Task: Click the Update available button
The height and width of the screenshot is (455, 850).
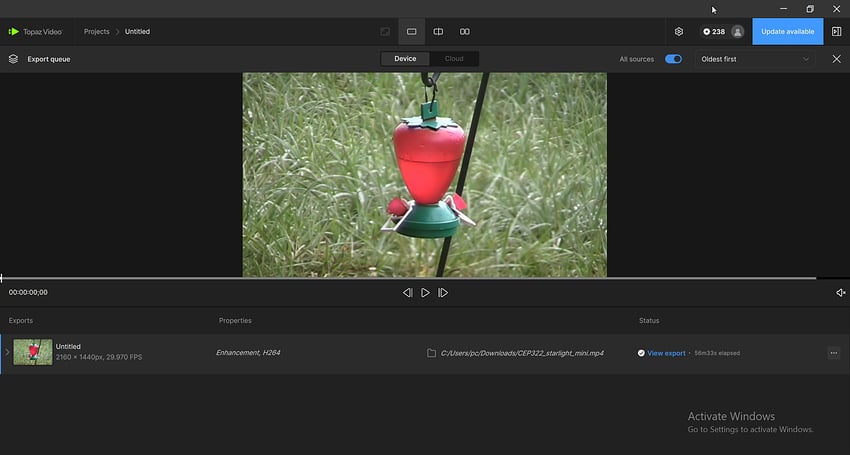Action: pyautogui.click(x=787, y=31)
